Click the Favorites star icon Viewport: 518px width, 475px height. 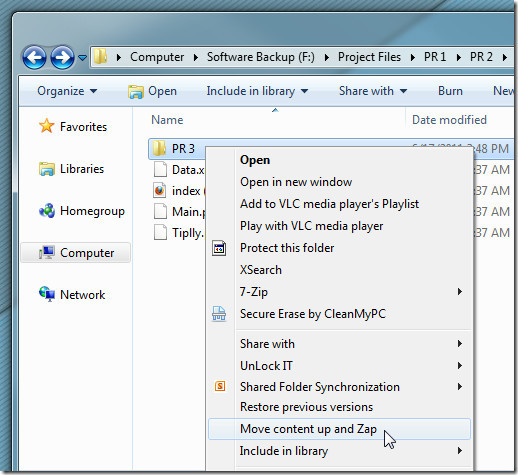click(47, 126)
